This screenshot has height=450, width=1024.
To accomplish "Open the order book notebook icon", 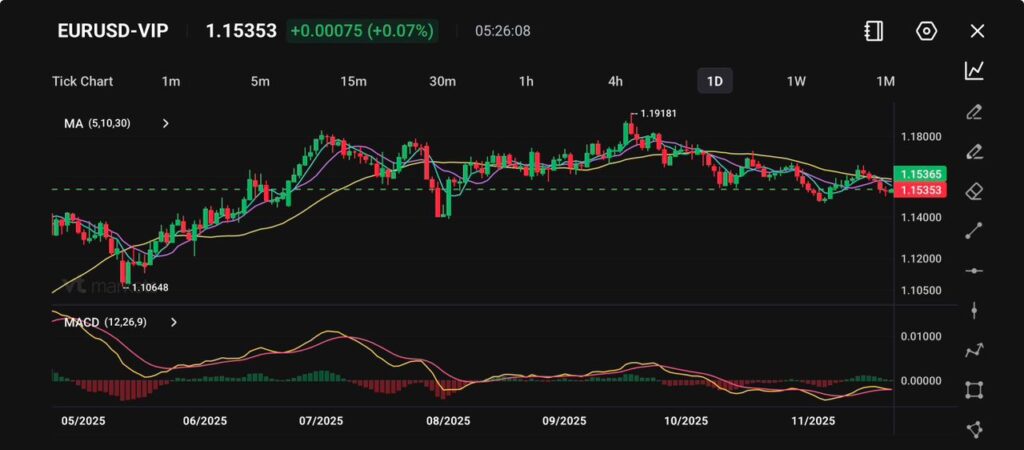I will pyautogui.click(x=874, y=31).
